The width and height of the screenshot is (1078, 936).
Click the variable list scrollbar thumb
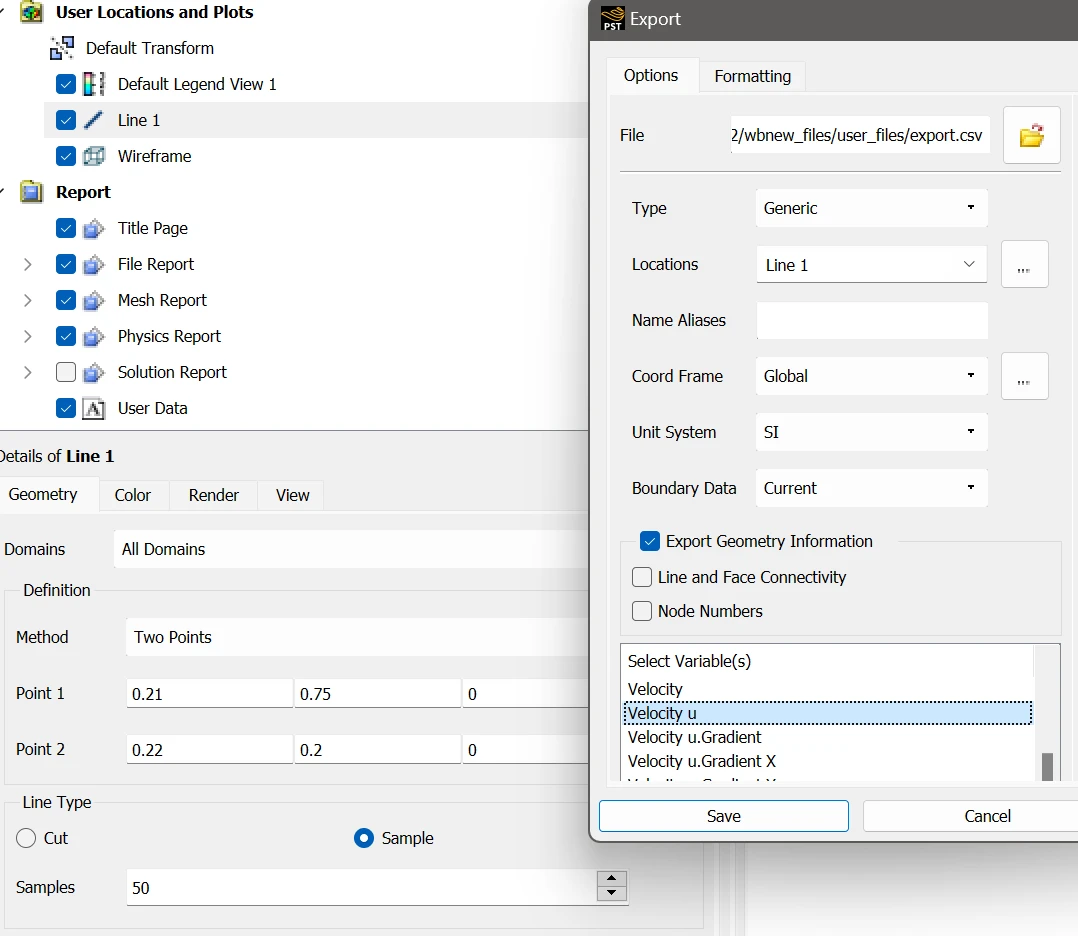point(1047,767)
